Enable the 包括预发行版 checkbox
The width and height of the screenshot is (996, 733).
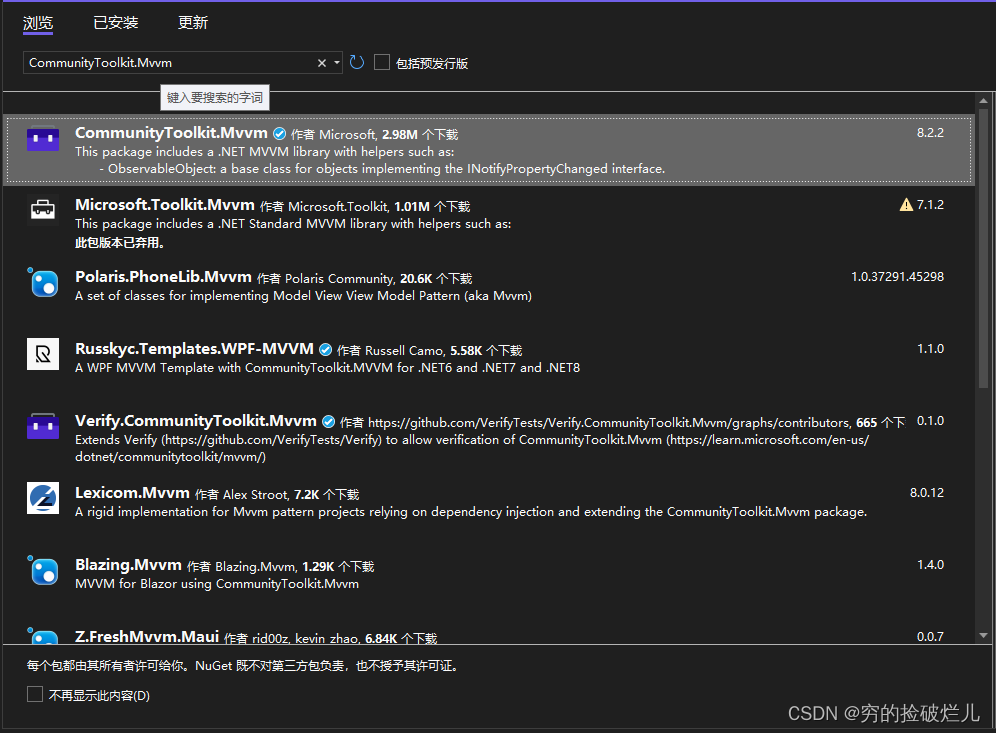(x=381, y=62)
